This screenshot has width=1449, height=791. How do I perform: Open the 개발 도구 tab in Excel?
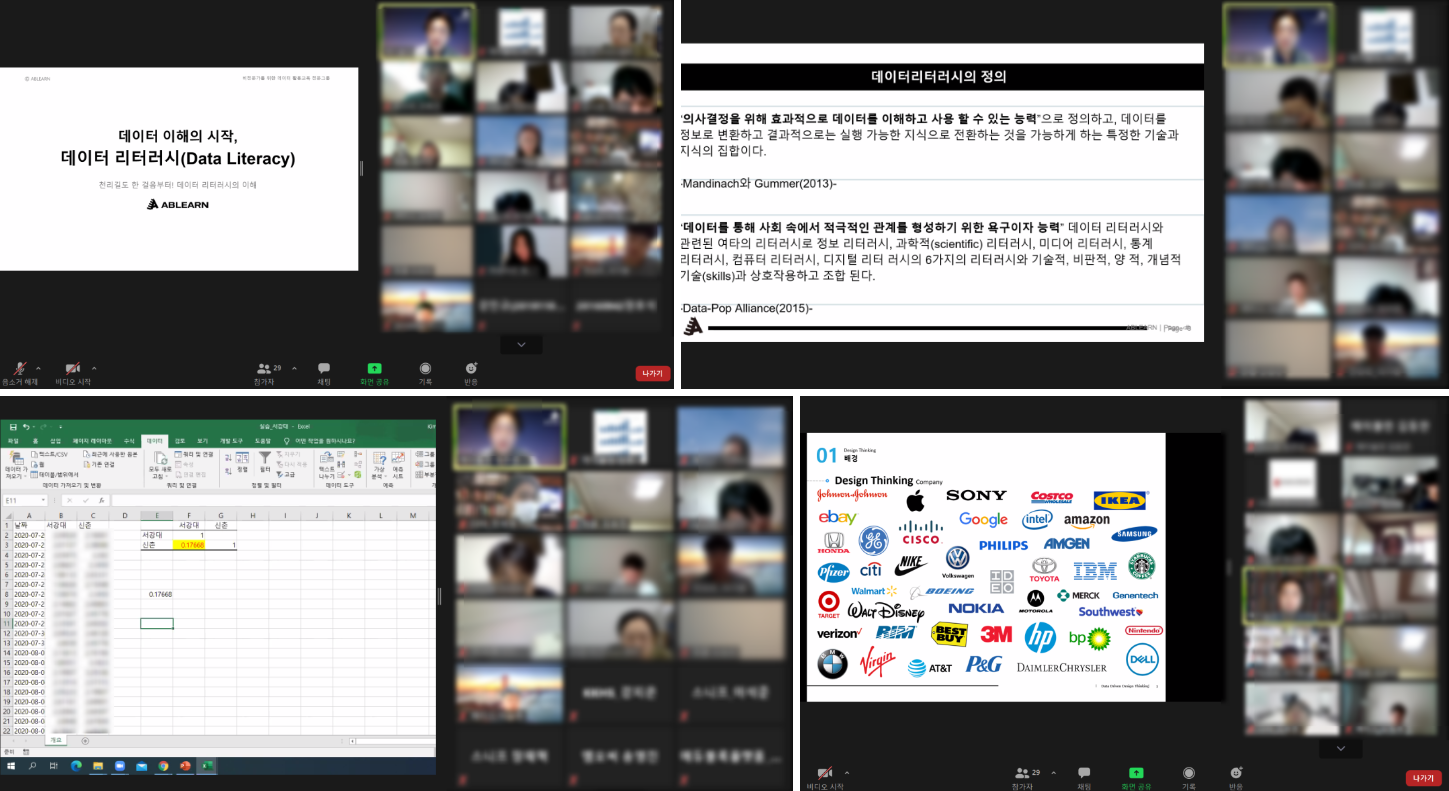[x=231, y=441]
